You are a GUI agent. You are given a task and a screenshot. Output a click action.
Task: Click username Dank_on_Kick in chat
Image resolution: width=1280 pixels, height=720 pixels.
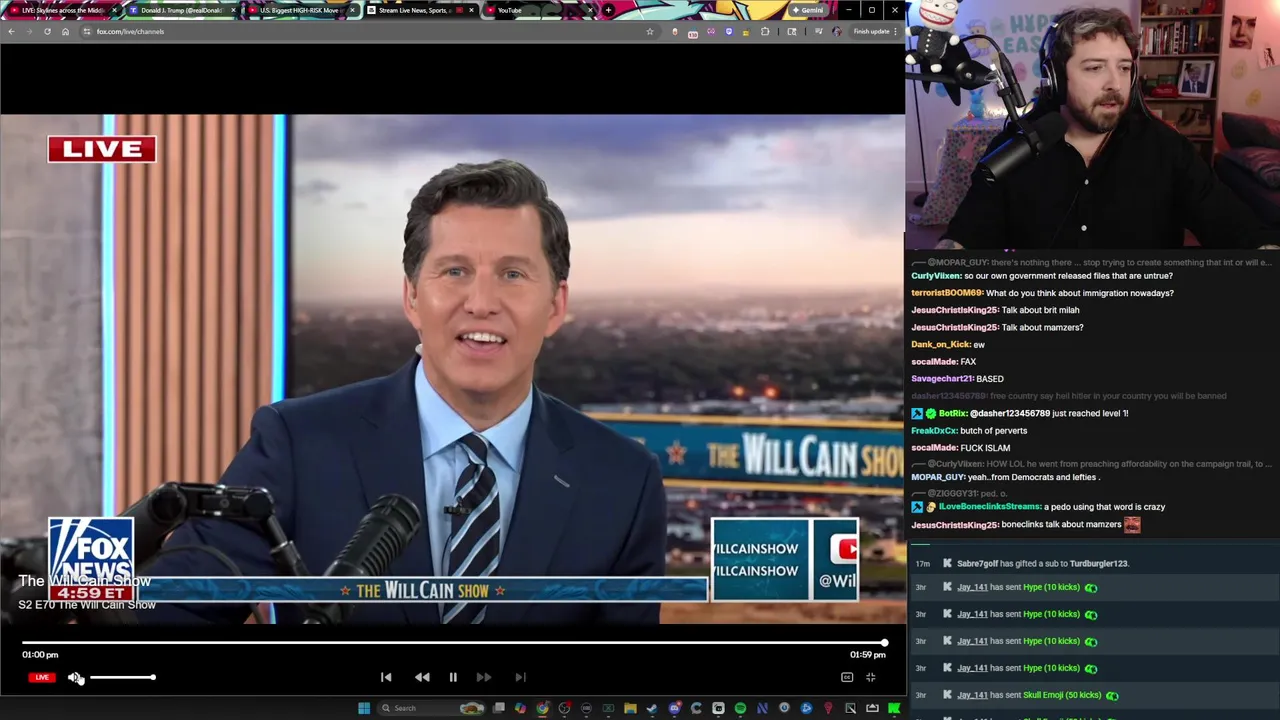coord(940,344)
